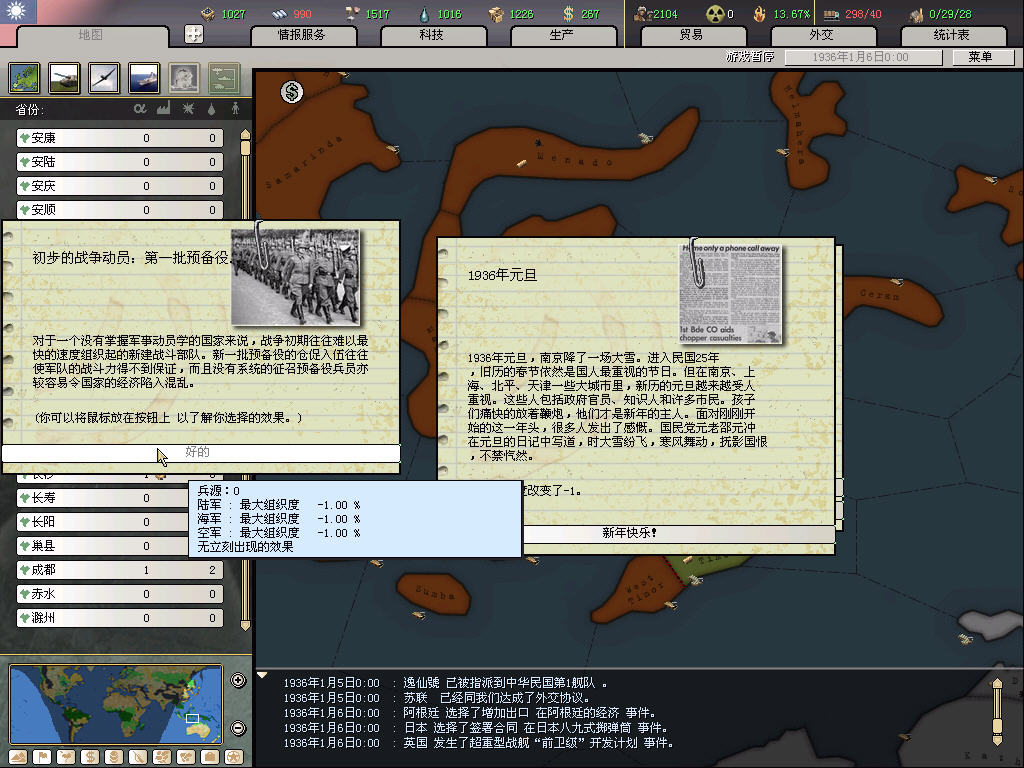Select the 安陆 province row
Screen dimensions: 1024x768
click(x=120, y=162)
